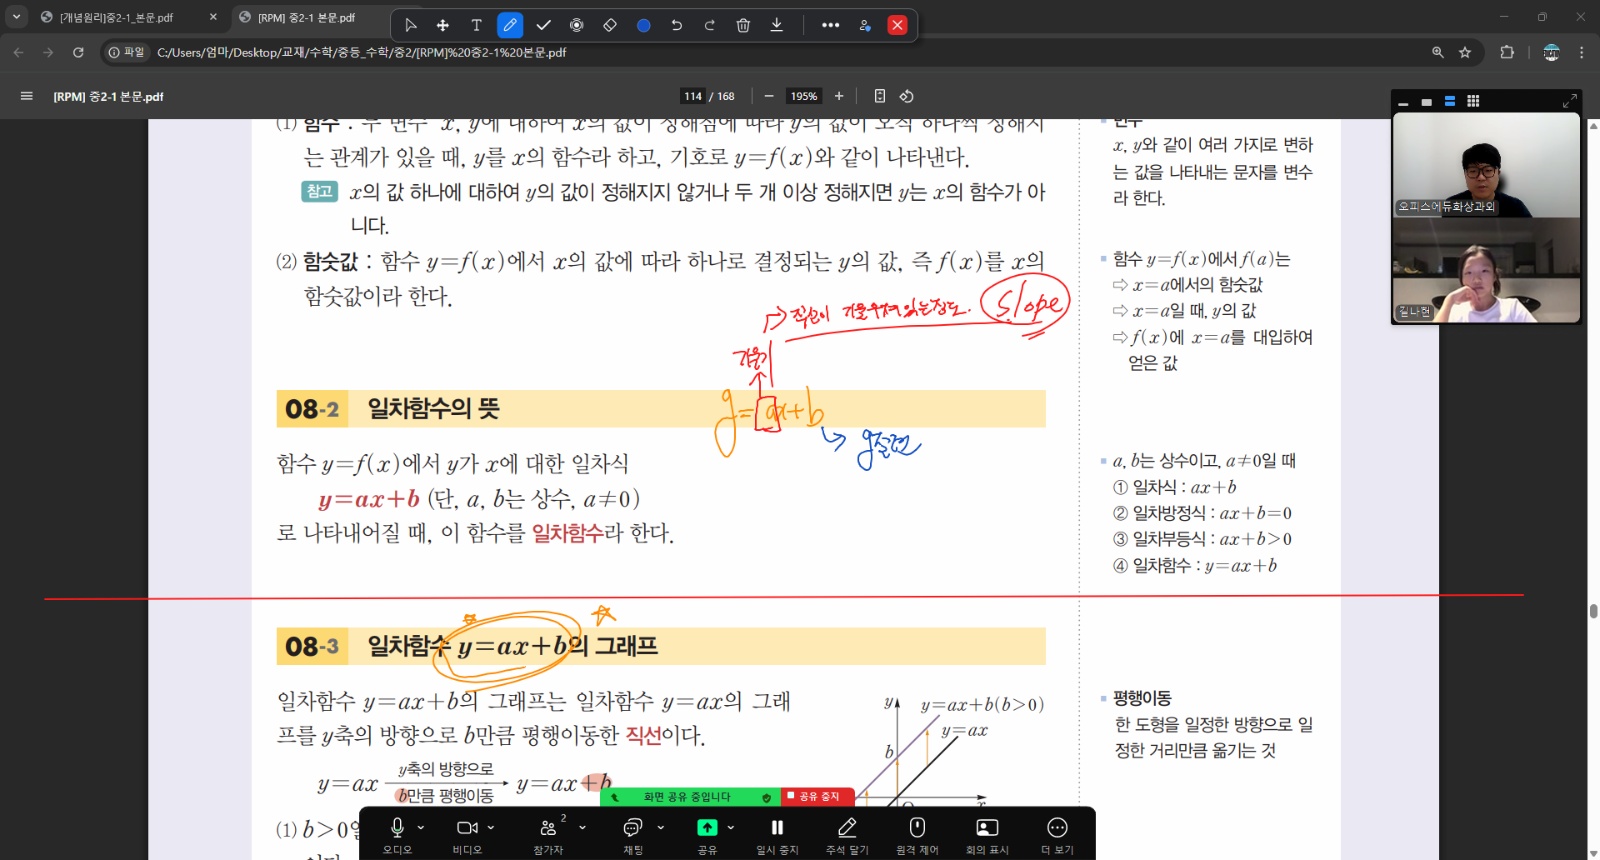Bookmark this page with the star

pos(1465,52)
